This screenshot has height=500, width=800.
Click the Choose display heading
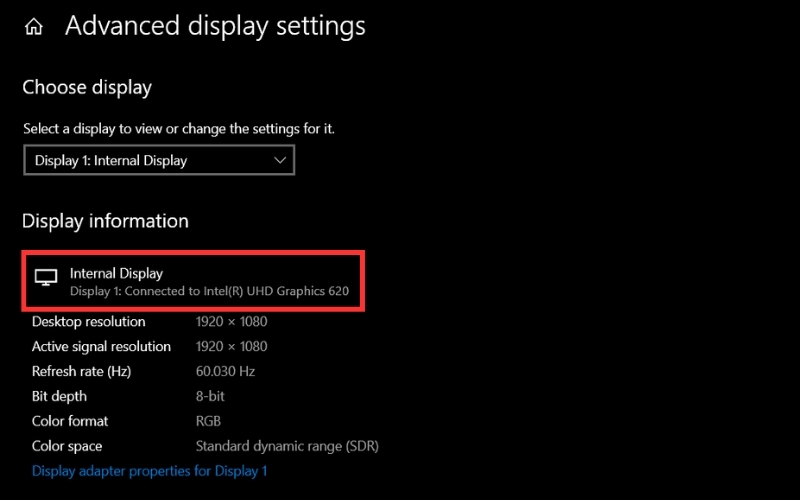pyautogui.click(x=87, y=88)
